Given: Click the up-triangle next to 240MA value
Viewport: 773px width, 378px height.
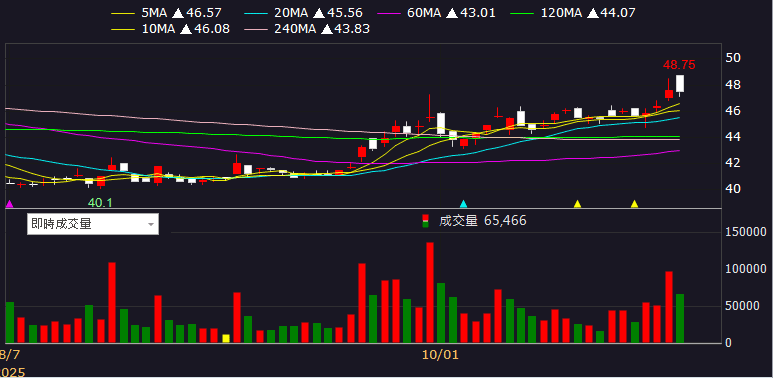Looking at the screenshot, I should click(x=326, y=29).
